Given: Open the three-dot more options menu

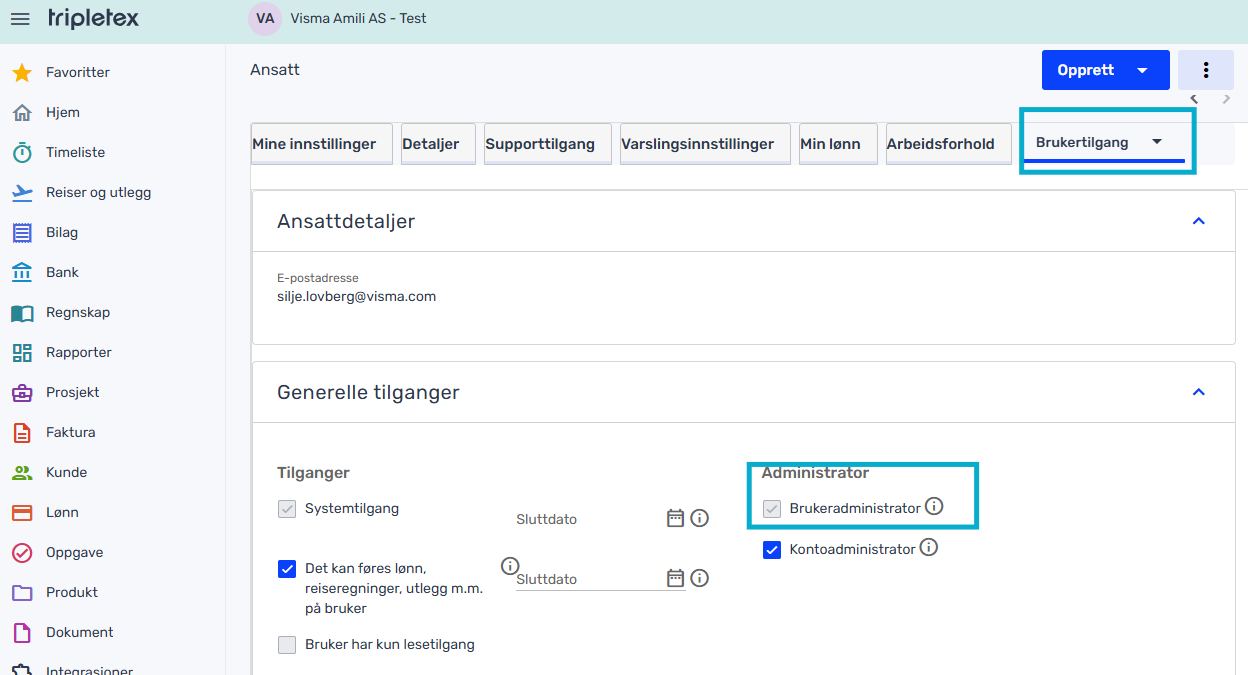Looking at the screenshot, I should tap(1206, 70).
